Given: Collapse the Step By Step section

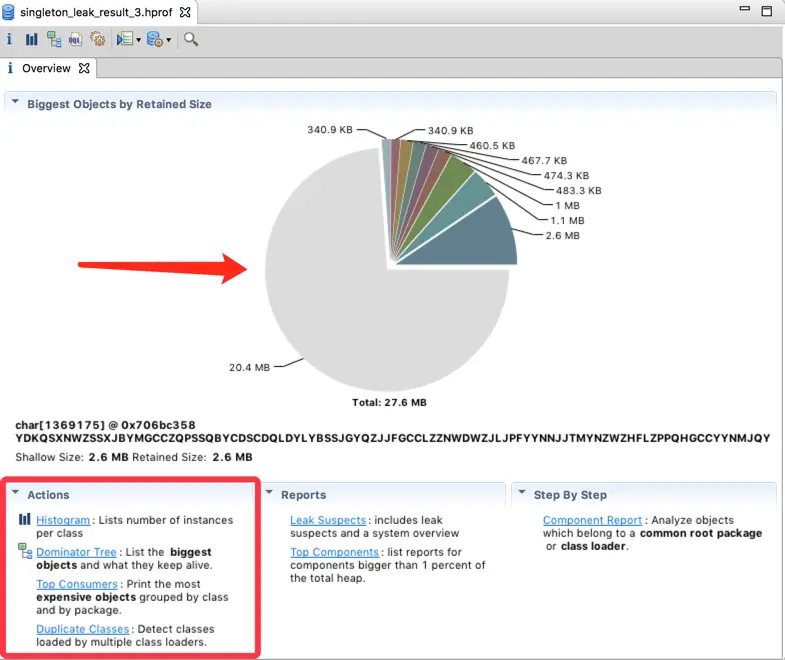Looking at the screenshot, I should pos(522,493).
